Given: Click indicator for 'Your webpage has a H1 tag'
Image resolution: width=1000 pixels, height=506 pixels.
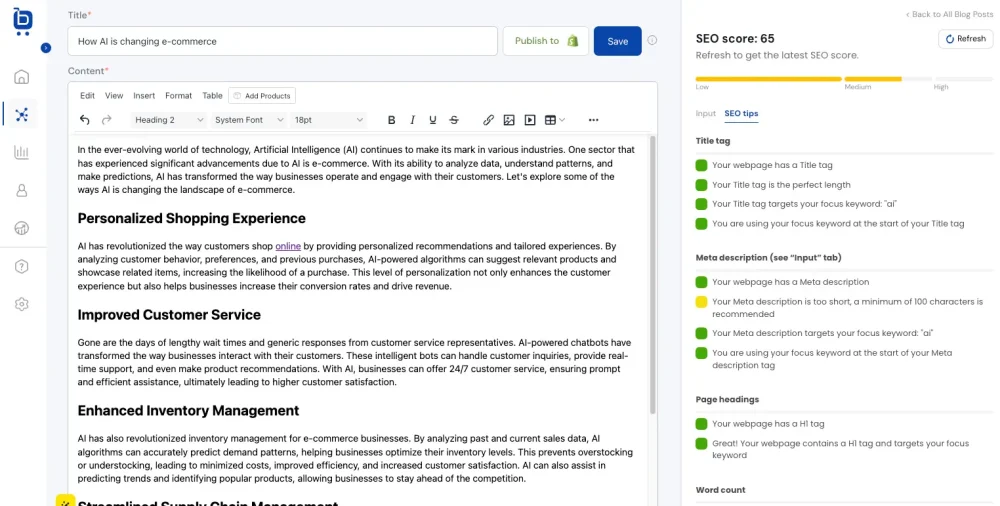Looking at the screenshot, I should coord(702,424).
